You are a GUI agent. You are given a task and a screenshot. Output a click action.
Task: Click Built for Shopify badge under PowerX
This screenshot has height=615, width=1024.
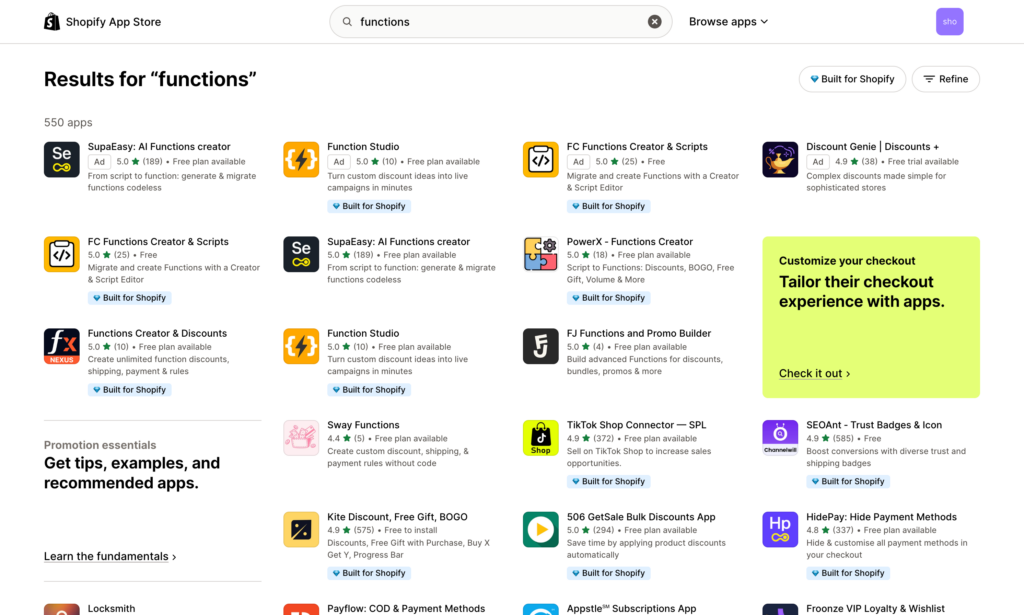(x=608, y=298)
